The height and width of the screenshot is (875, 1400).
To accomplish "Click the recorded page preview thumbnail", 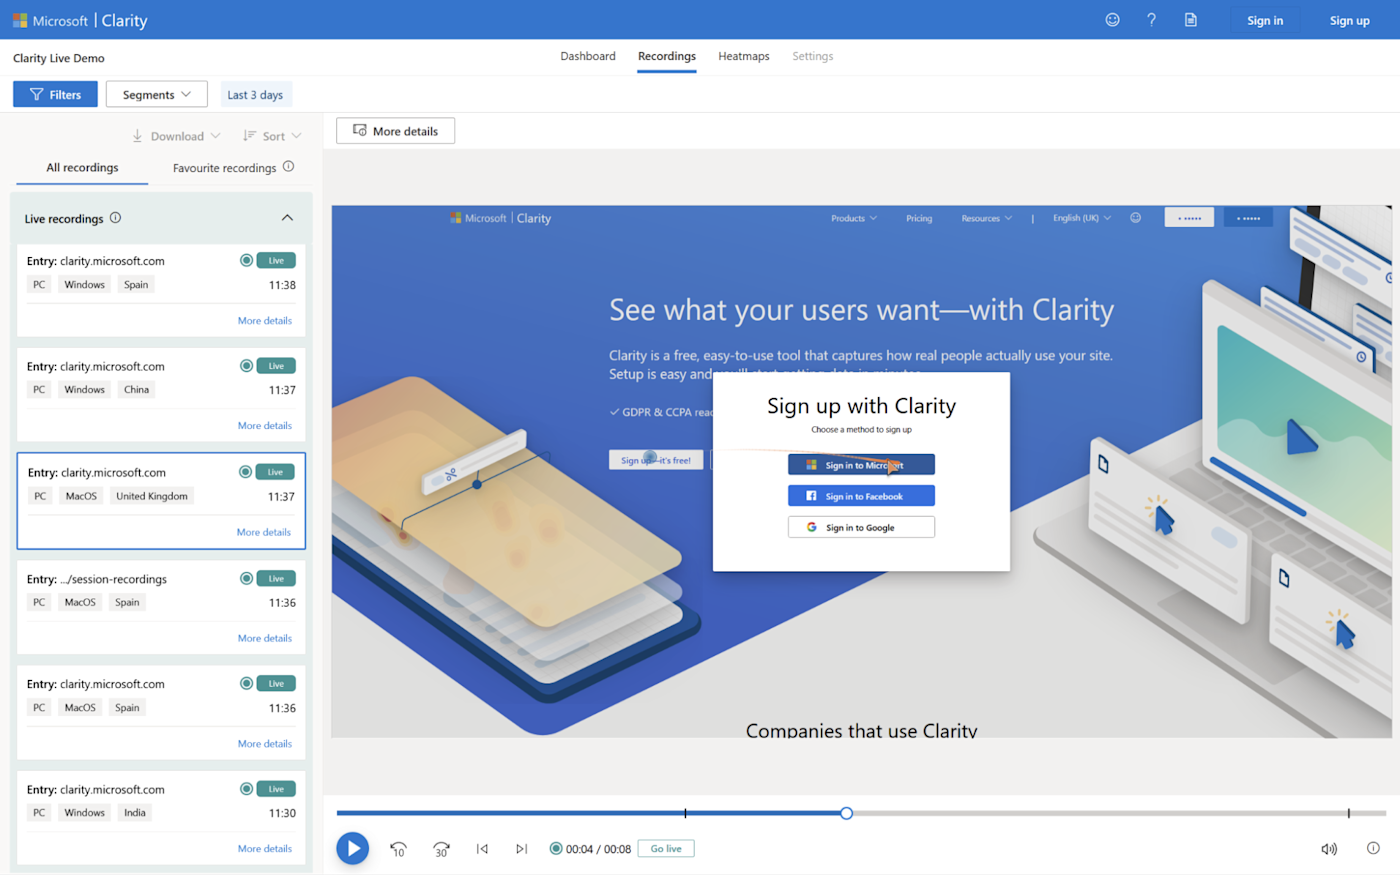I will [861, 472].
